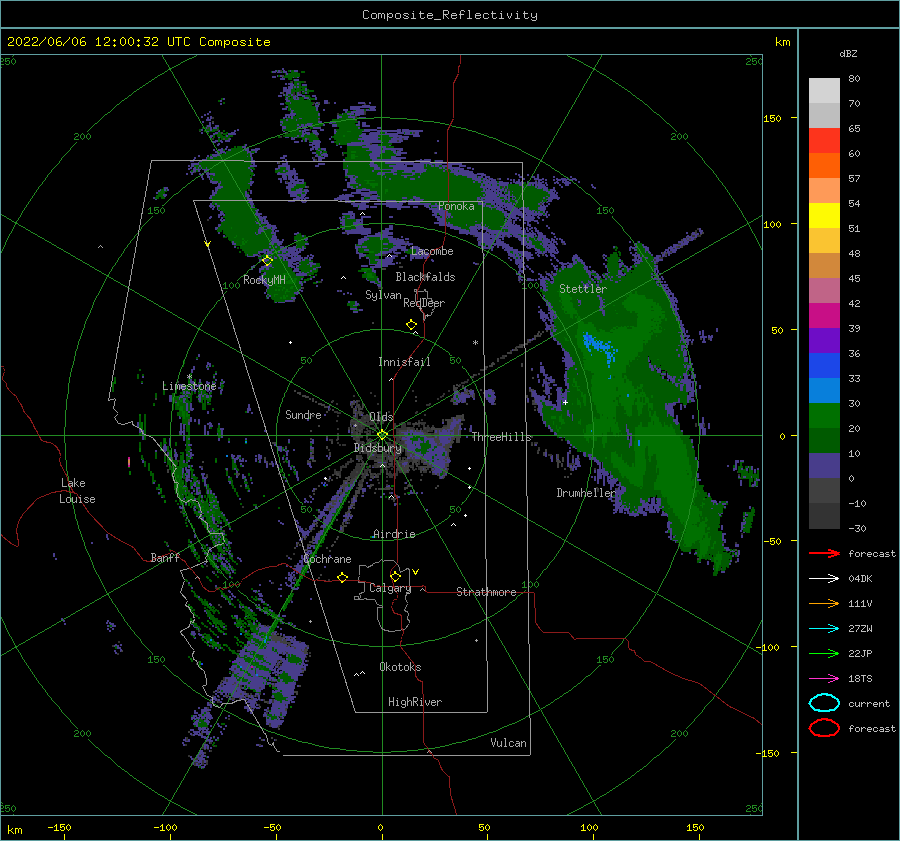
Task: Click the Cochrane town label
Action: 327,559
